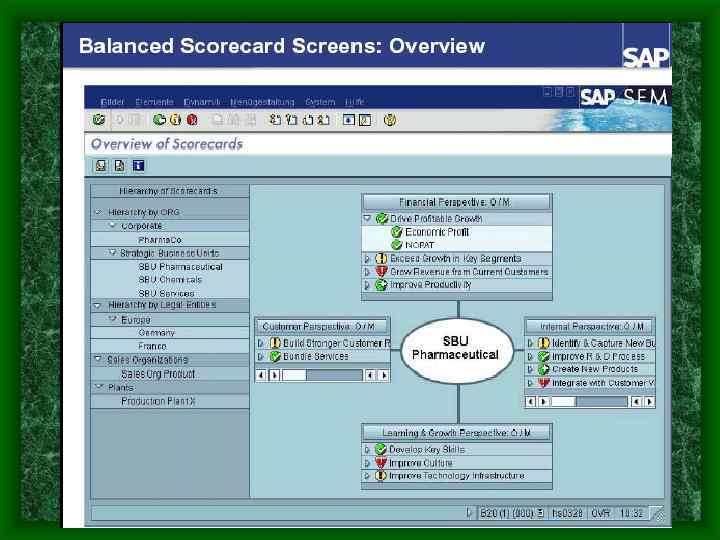The height and width of the screenshot is (540, 720).
Task: Click green status icon of NOPAT
Action: (397, 245)
